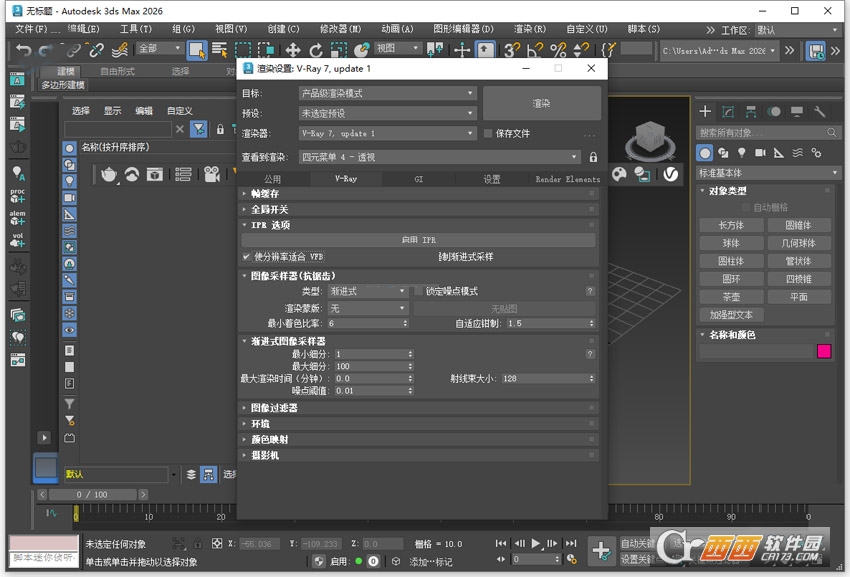This screenshot has height=577, width=850.
Task: Enable 锁定噪点模式 checkbox
Action: coord(418,291)
